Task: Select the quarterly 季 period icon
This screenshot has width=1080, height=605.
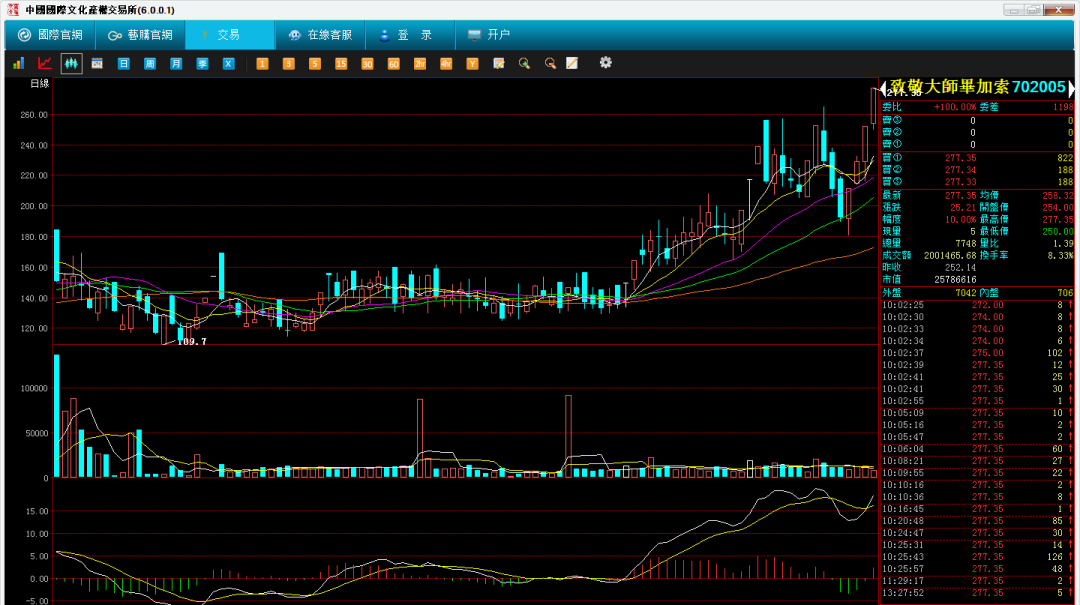Action: 202,63
